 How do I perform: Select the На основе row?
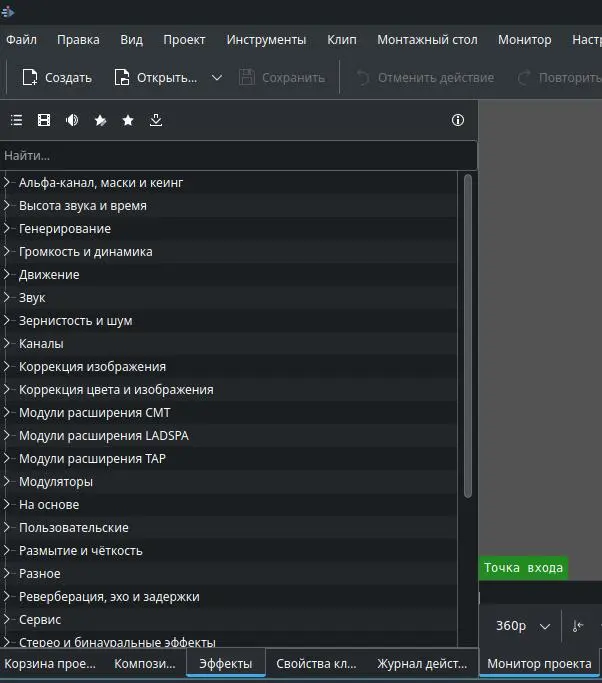point(229,504)
